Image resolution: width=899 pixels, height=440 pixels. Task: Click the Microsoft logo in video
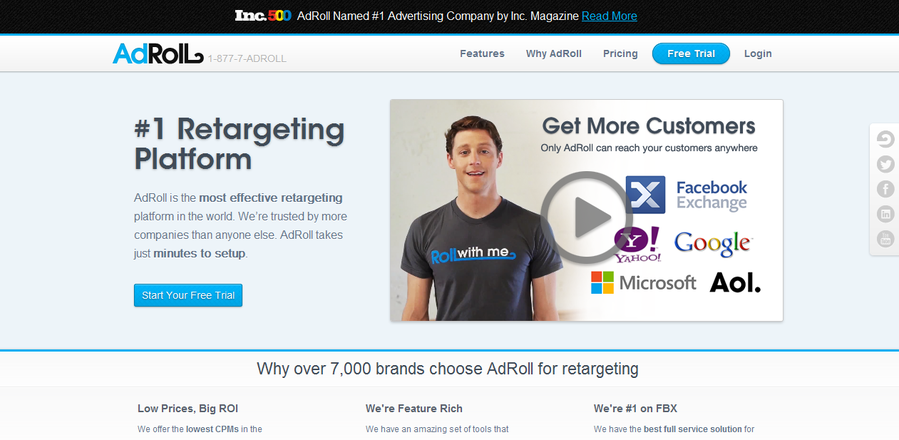(x=643, y=282)
